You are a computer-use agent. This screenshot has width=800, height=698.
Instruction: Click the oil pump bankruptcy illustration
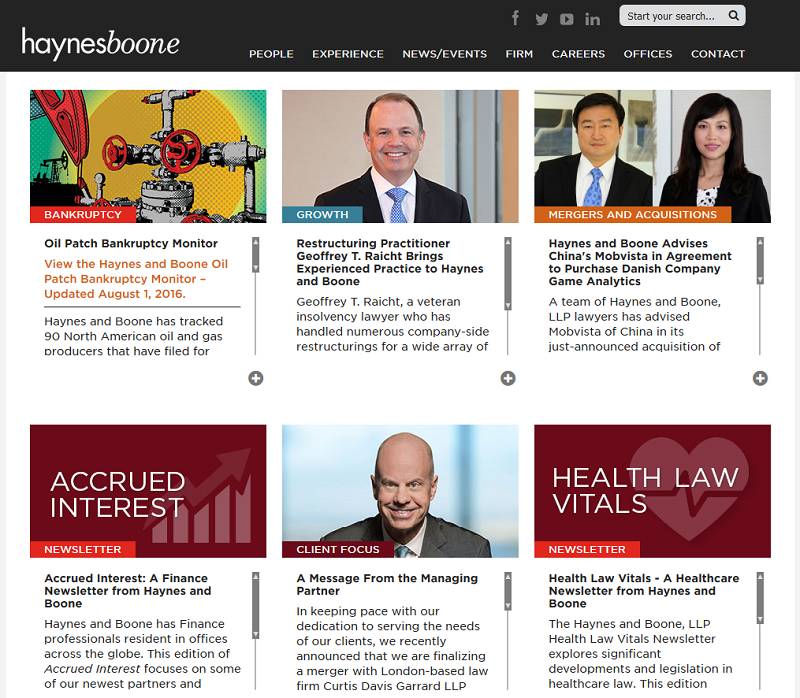(x=148, y=156)
